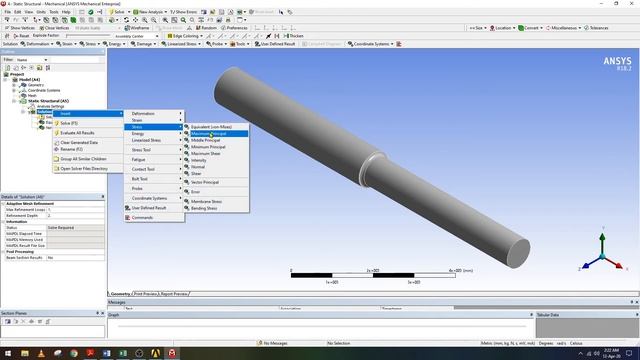The height and width of the screenshot is (360, 640).
Task: Click Reset explode view button
Action: click(21, 36)
